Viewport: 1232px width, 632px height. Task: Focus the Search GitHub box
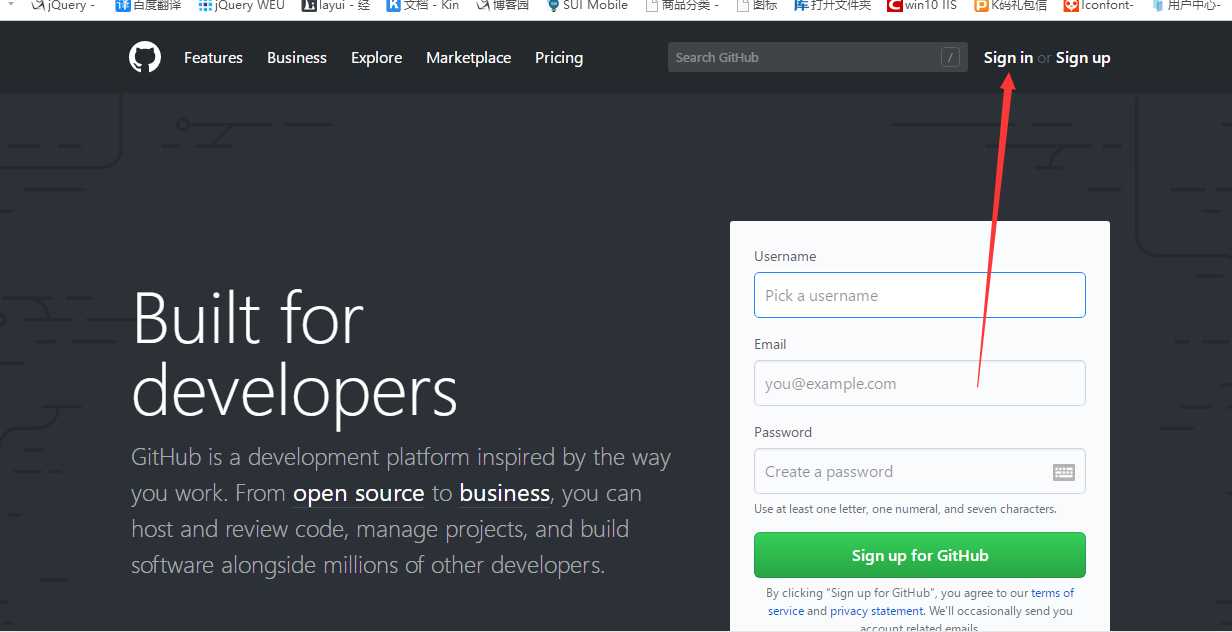point(818,57)
